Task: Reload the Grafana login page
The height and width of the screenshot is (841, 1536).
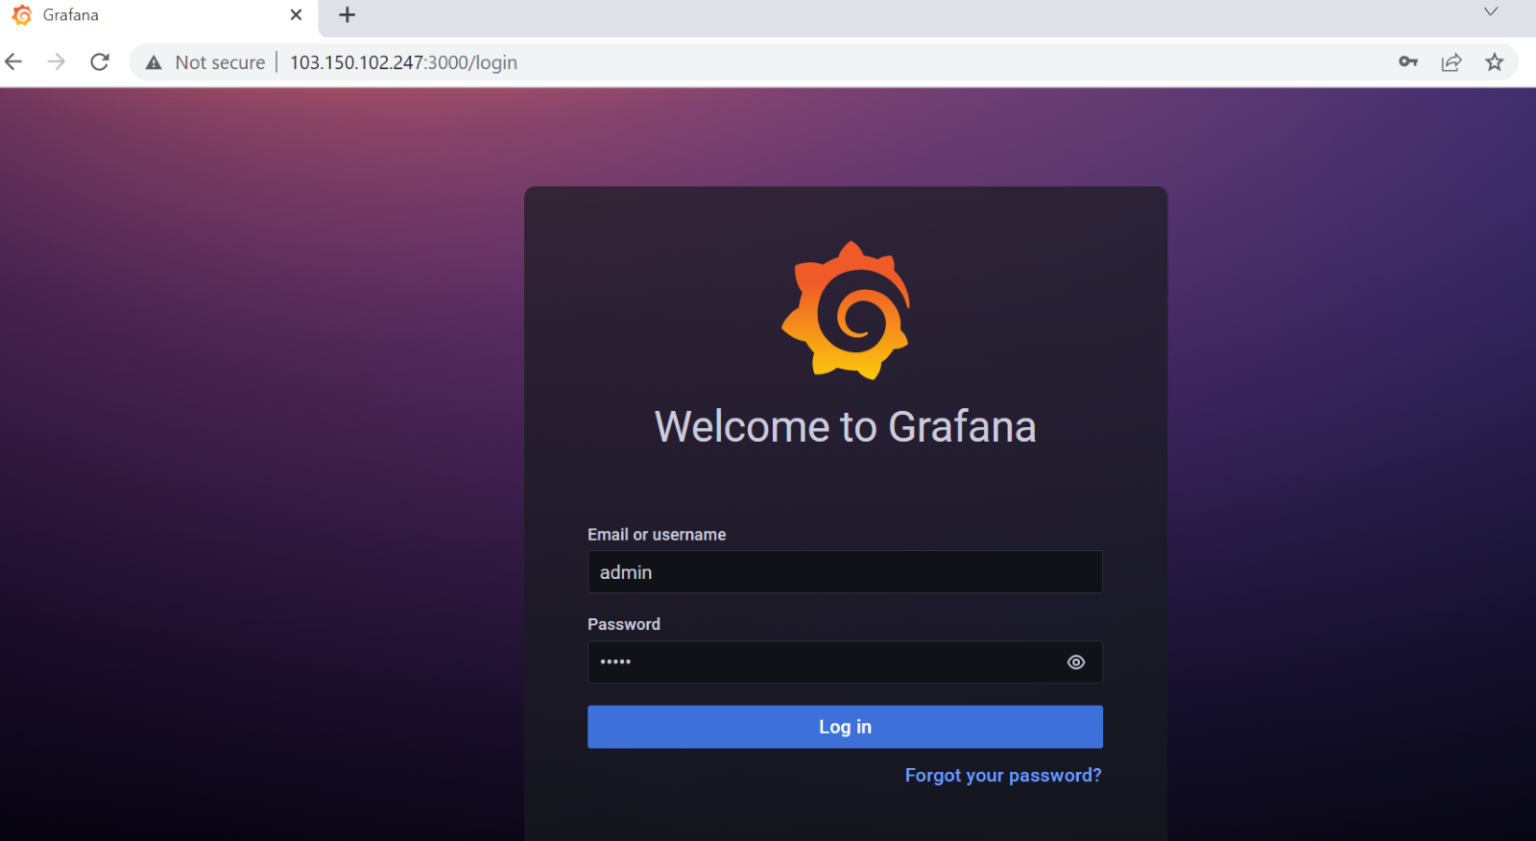Action: pos(100,62)
